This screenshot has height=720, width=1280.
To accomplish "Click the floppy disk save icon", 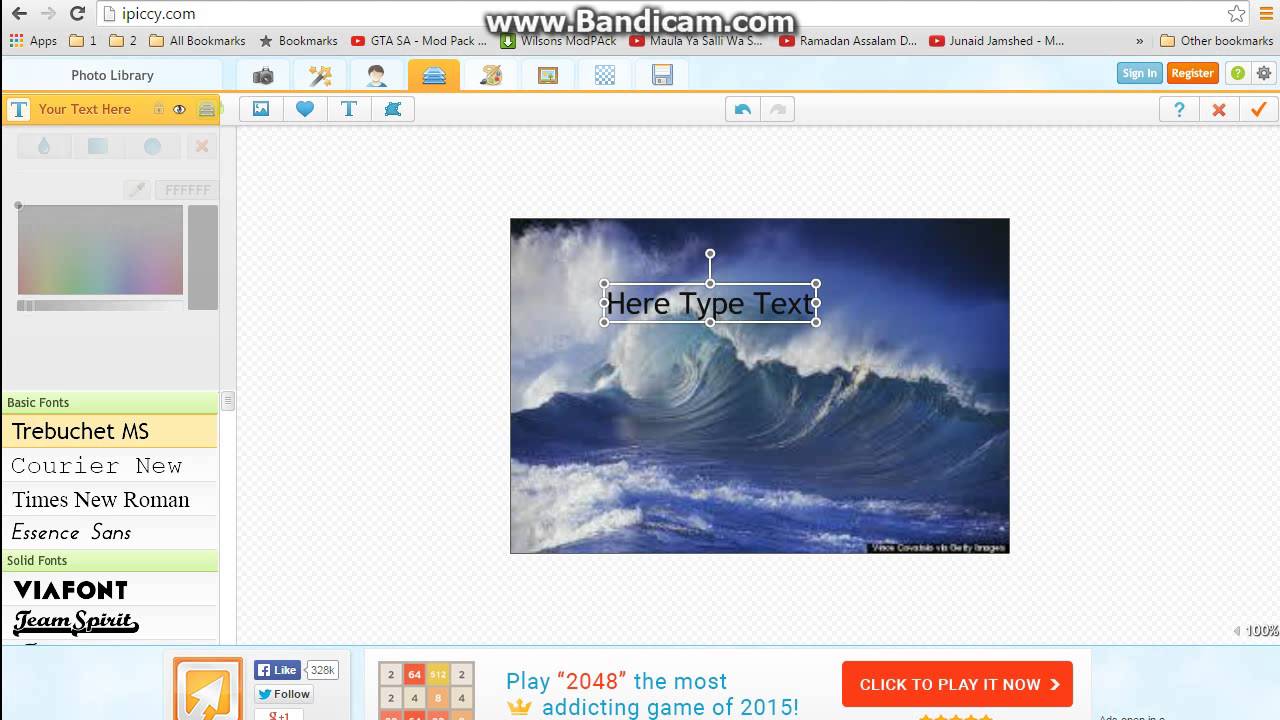I will (662, 75).
